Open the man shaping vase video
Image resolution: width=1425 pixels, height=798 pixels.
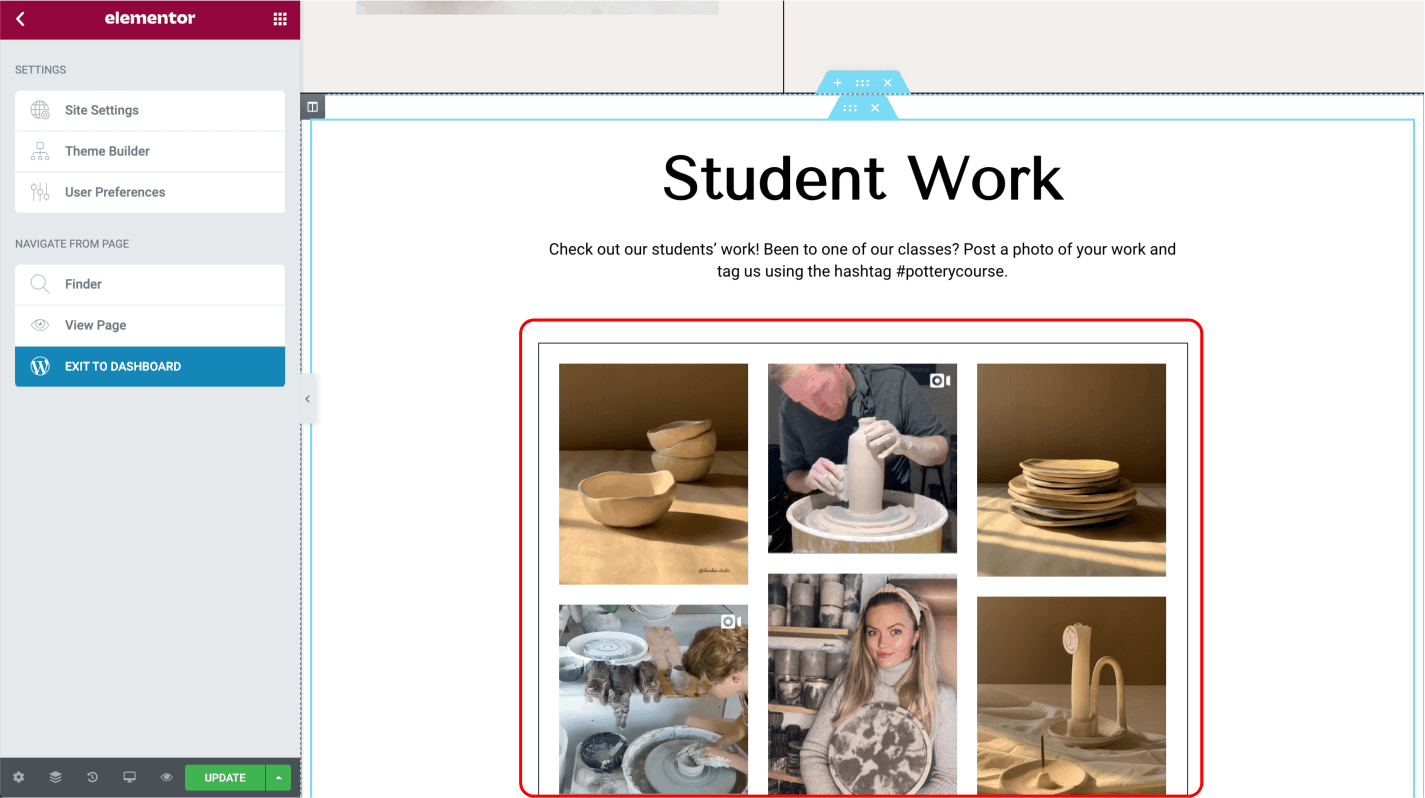[x=862, y=458]
